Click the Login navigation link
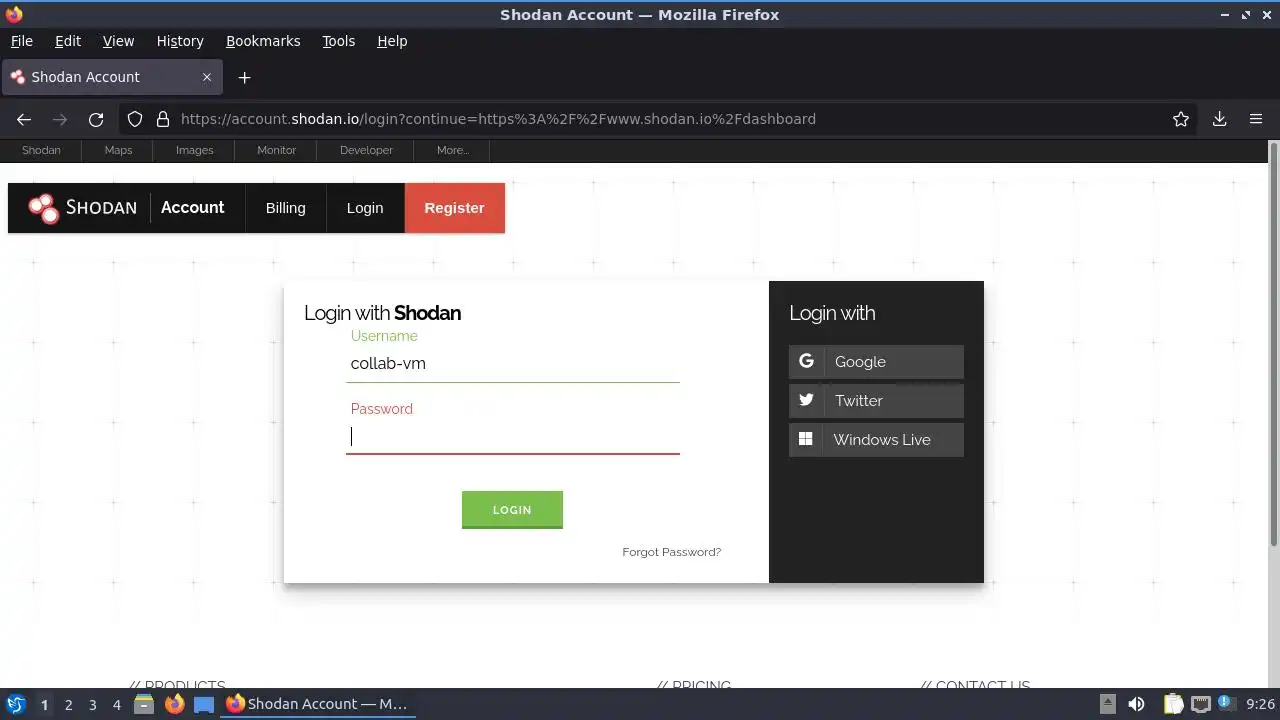 [365, 208]
